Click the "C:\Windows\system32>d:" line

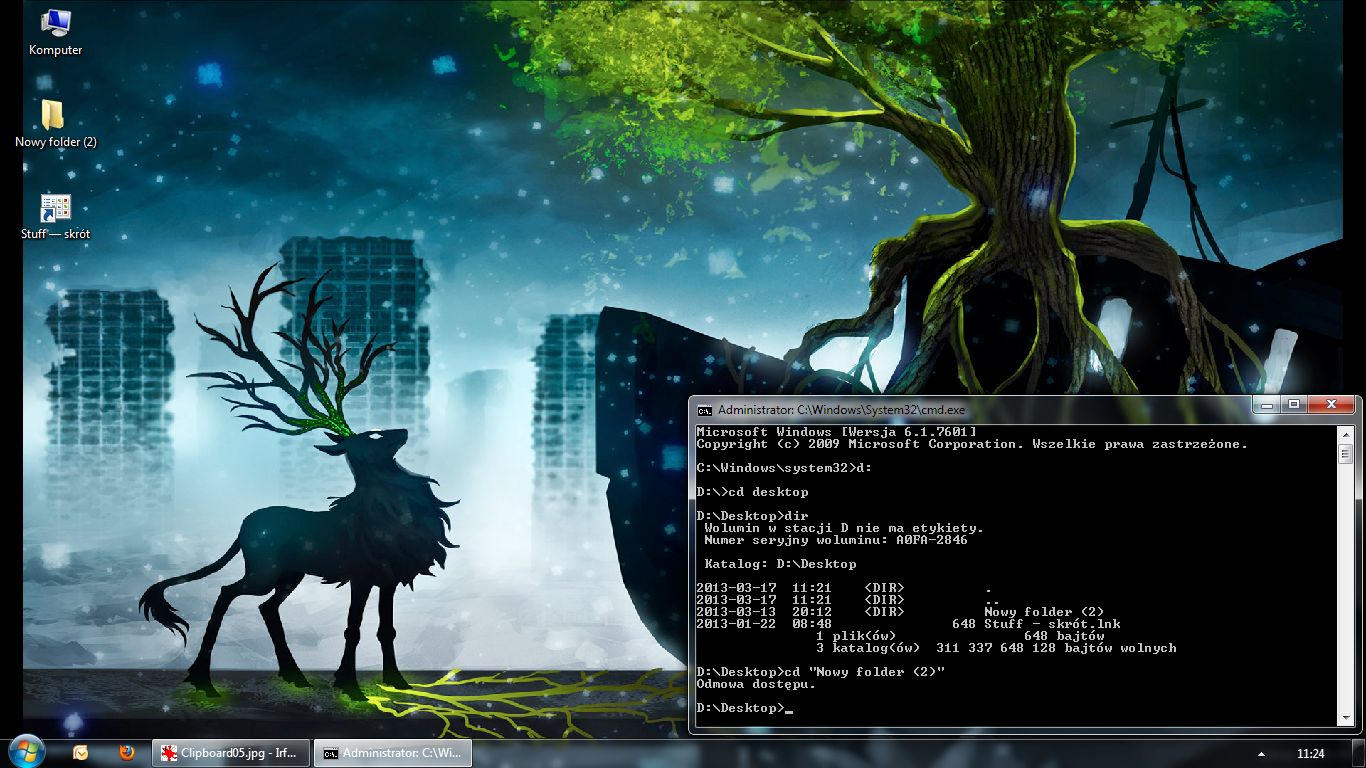(784, 468)
